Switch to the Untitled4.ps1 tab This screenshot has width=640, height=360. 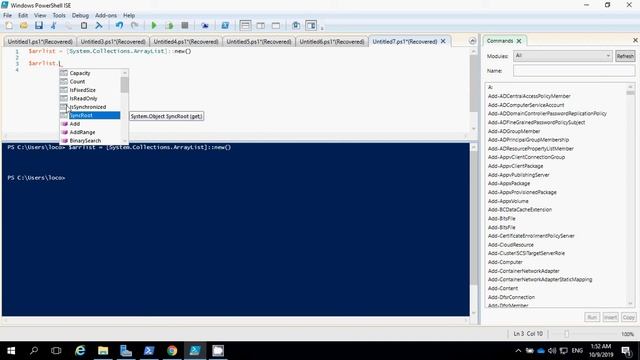(186, 42)
